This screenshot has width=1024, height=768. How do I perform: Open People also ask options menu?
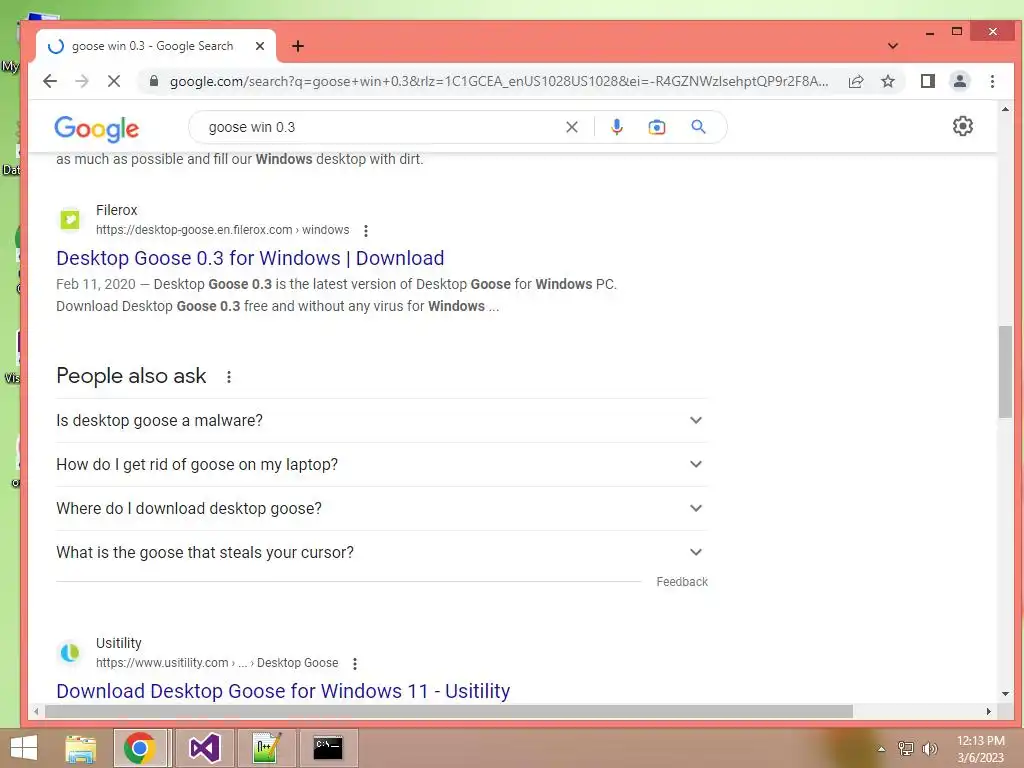coord(229,377)
